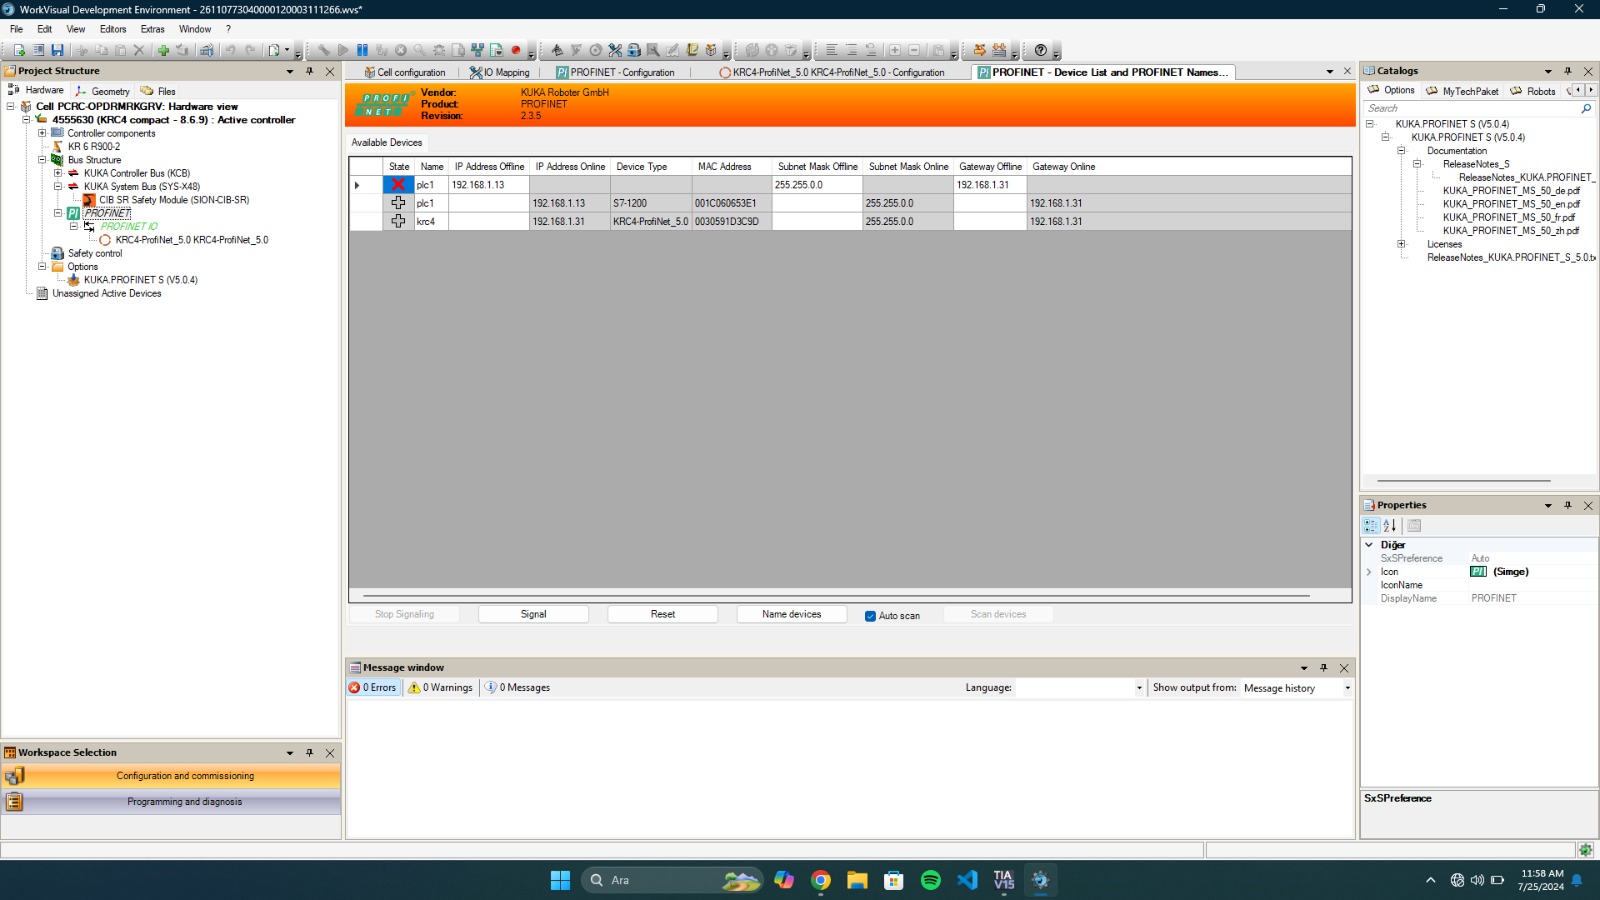
Task: Select Configuration and commissioning workspace
Action: click(x=171, y=776)
